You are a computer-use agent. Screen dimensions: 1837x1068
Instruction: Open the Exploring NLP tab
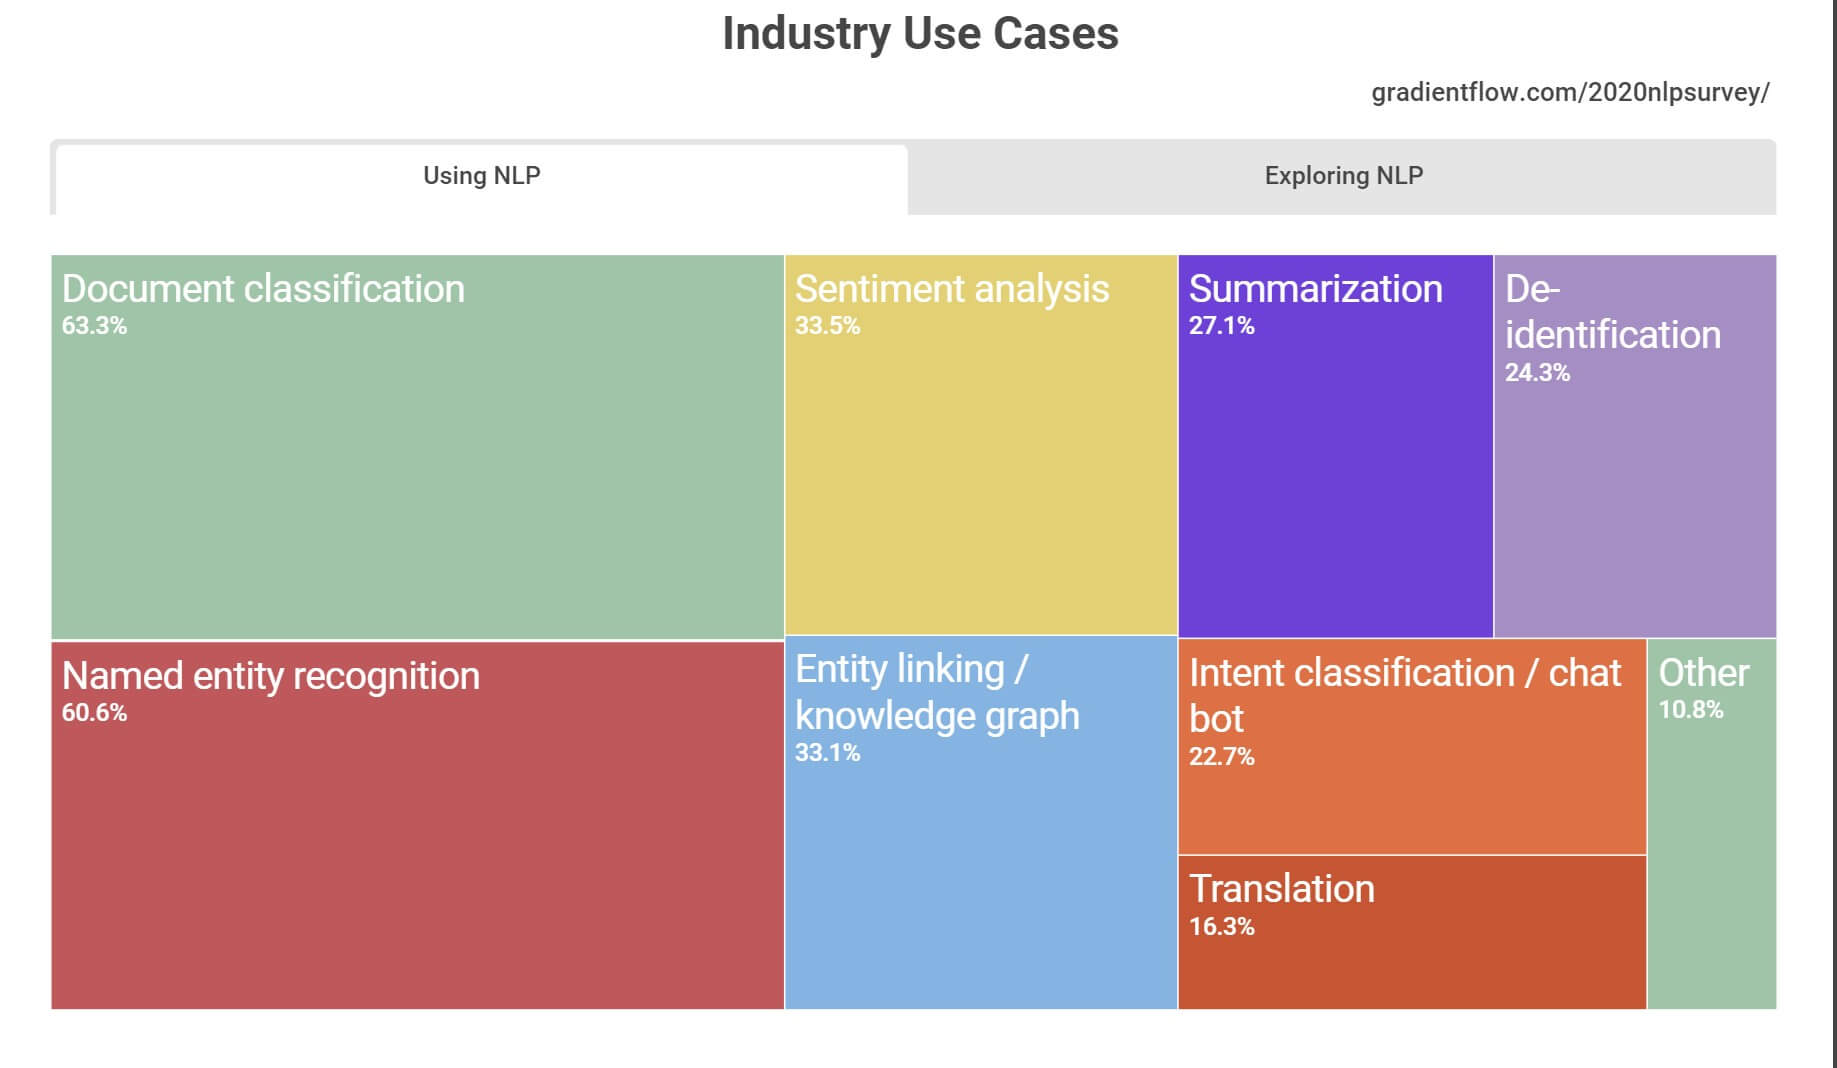[1343, 176]
